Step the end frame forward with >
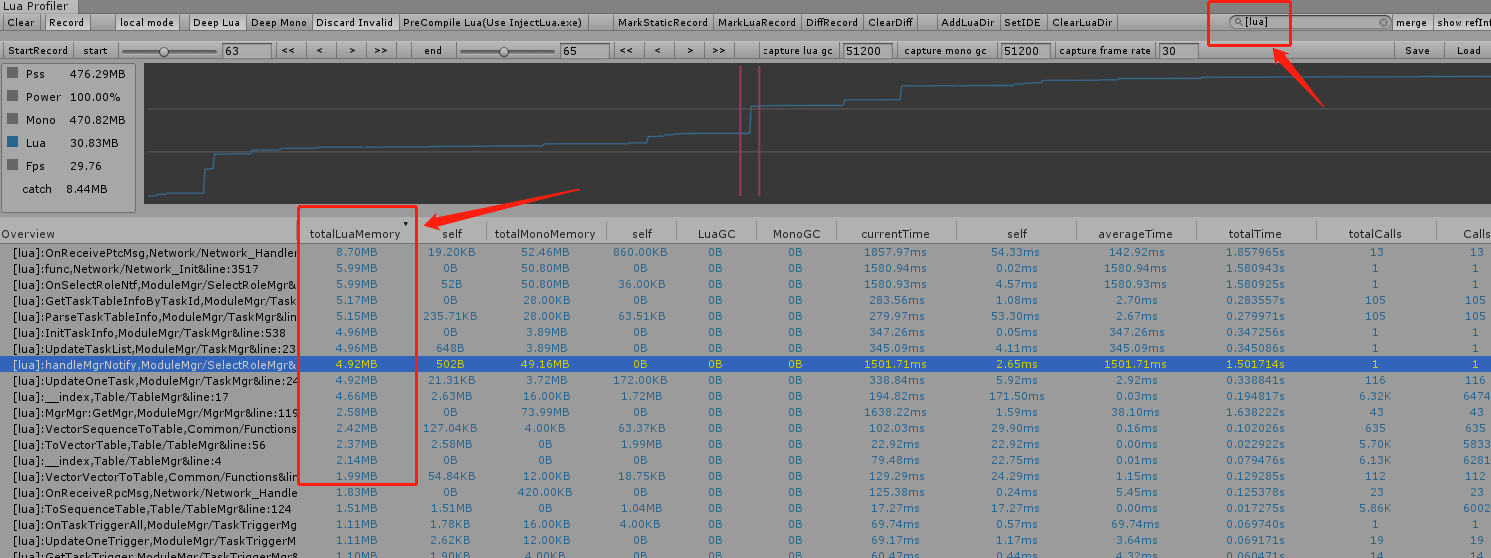The height and width of the screenshot is (558, 1491). click(689, 50)
